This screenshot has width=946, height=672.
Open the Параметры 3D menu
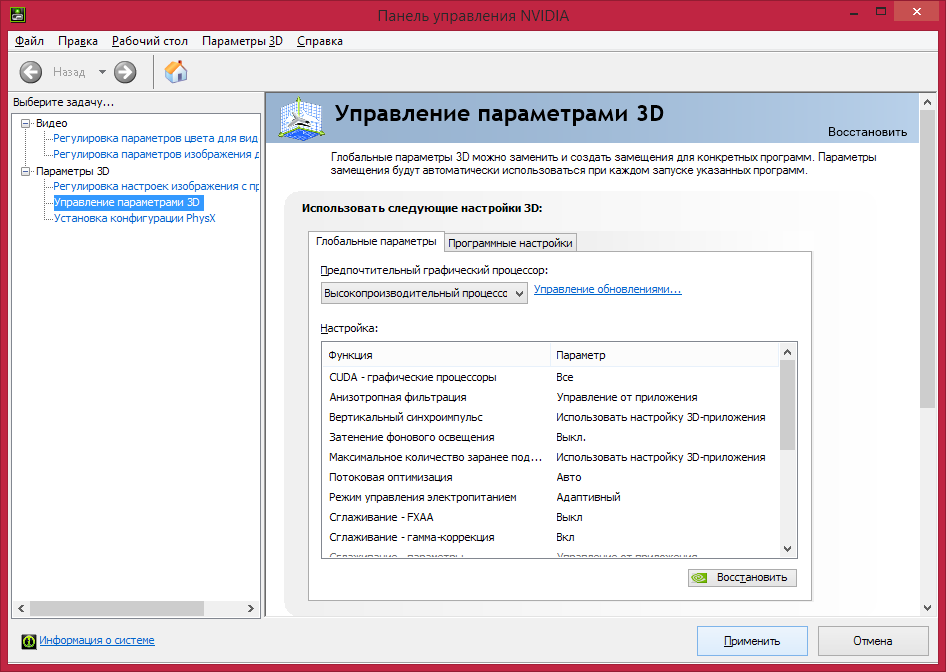(x=243, y=41)
